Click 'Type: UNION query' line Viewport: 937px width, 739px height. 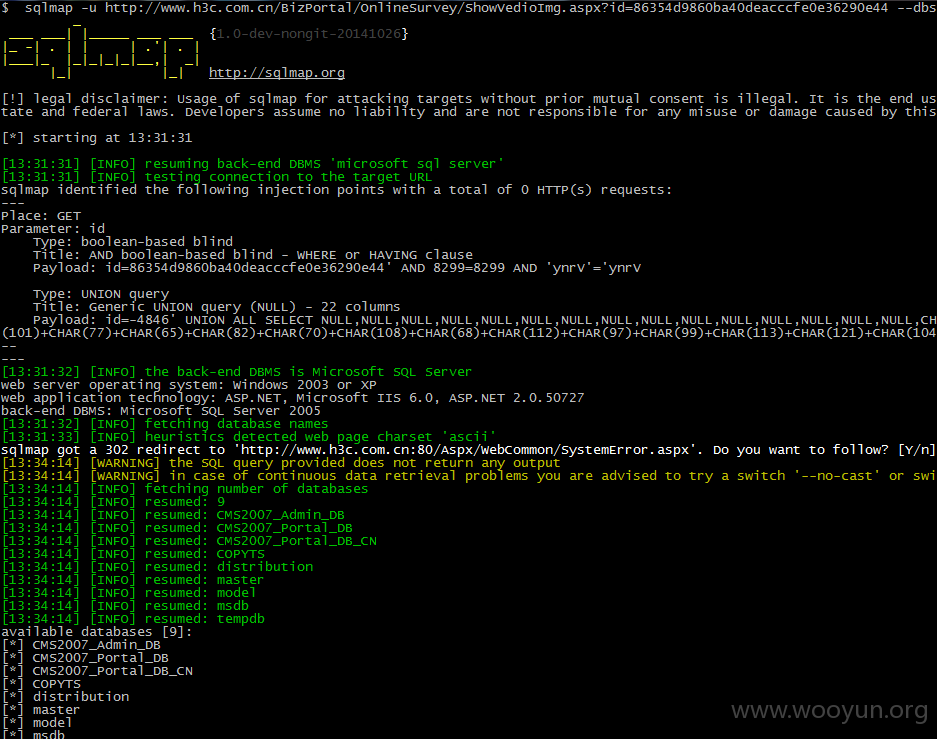click(101, 294)
